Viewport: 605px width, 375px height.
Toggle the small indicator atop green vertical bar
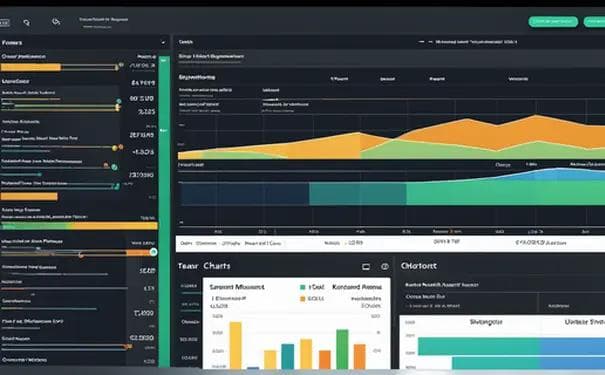click(x=164, y=60)
